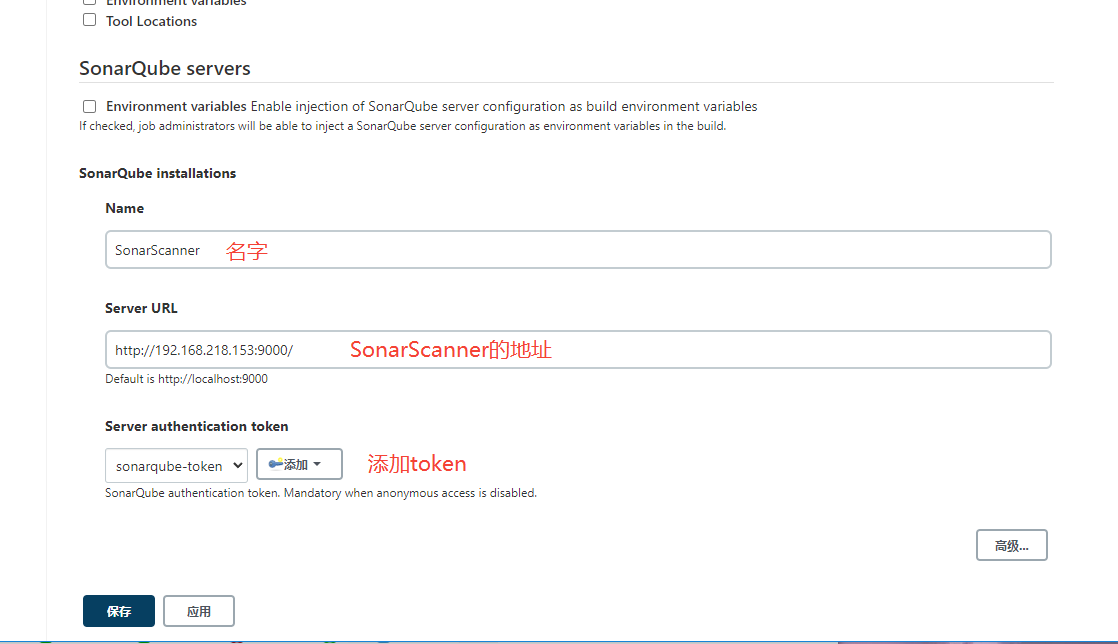Click the 'Server authentication token' label
1118x644 pixels.
tap(197, 426)
